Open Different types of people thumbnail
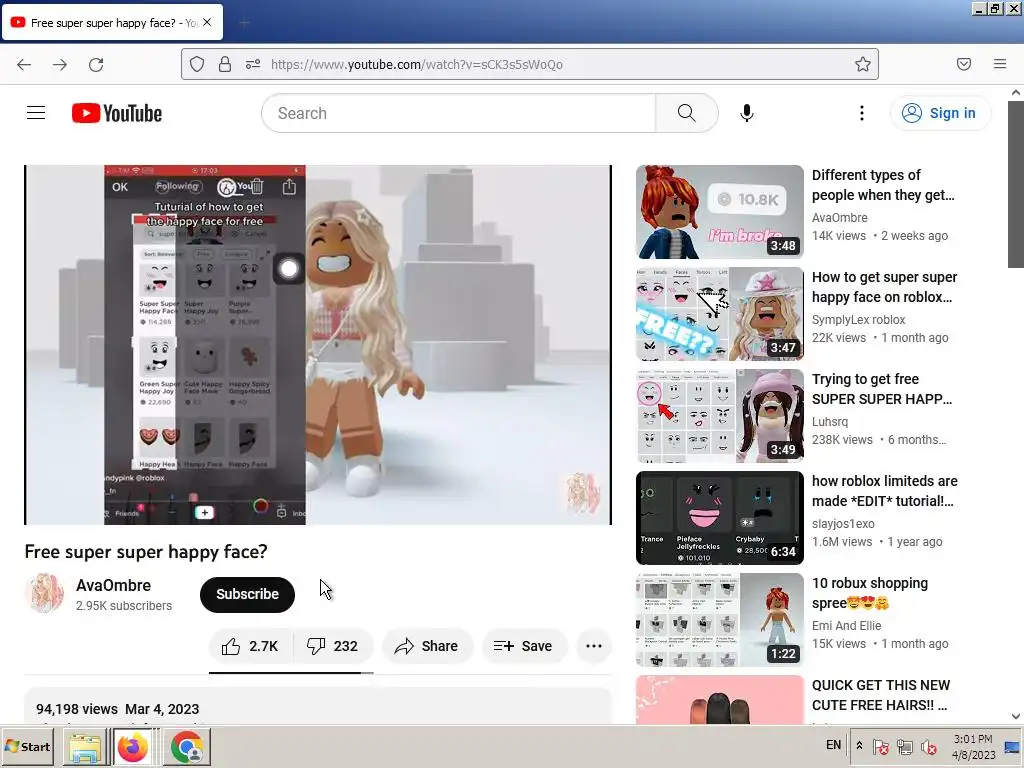The image size is (1024, 768). (720, 212)
